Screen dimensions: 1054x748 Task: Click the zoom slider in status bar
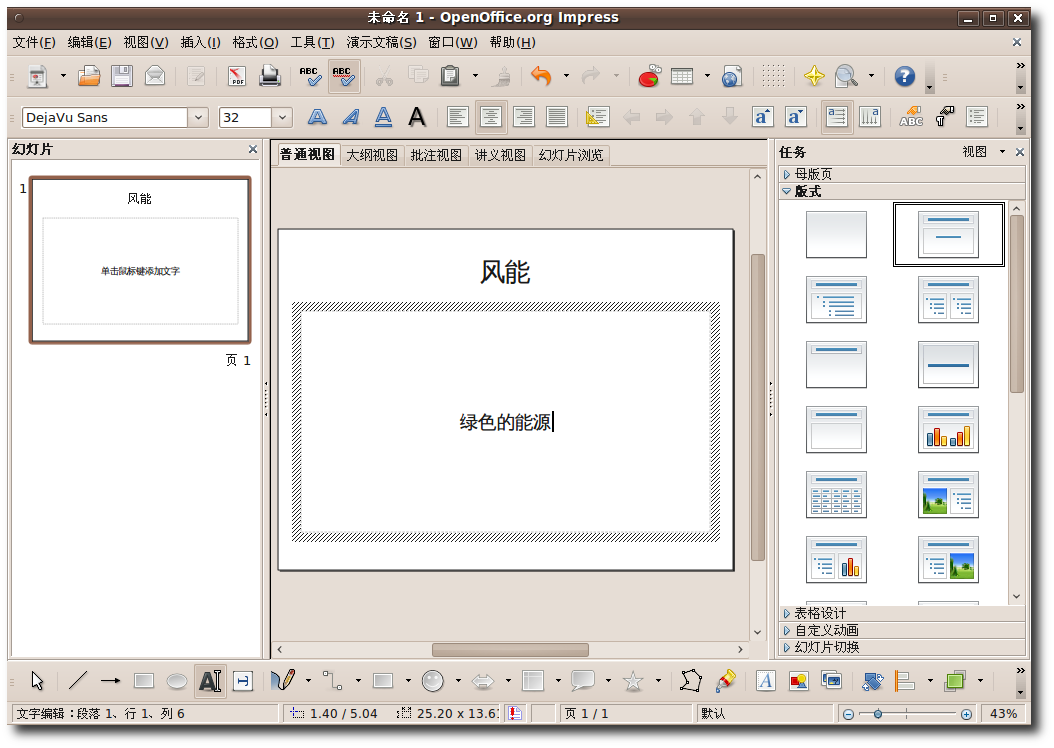pyautogui.click(x=878, y=714)
